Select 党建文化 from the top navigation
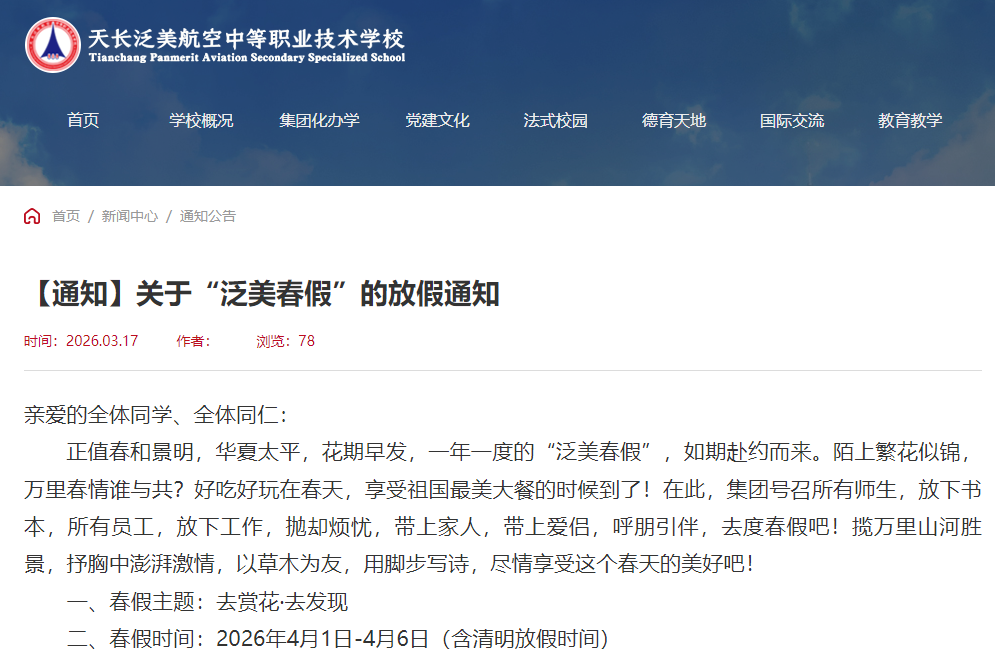The width and height of the screenshot is (995, 659). pyautogui.click(x=437, y=121)
